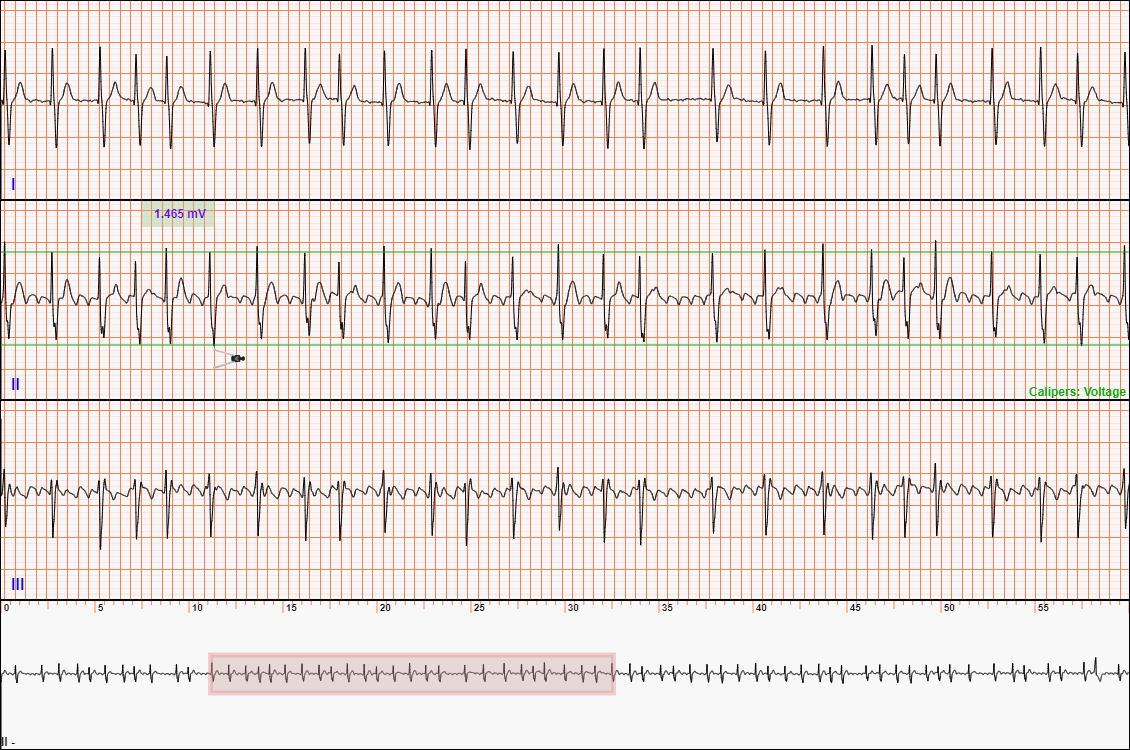Screen dimensions: 1130x750
Task: Click the tall spike near overview strip's end
Action: point(1096,666)
